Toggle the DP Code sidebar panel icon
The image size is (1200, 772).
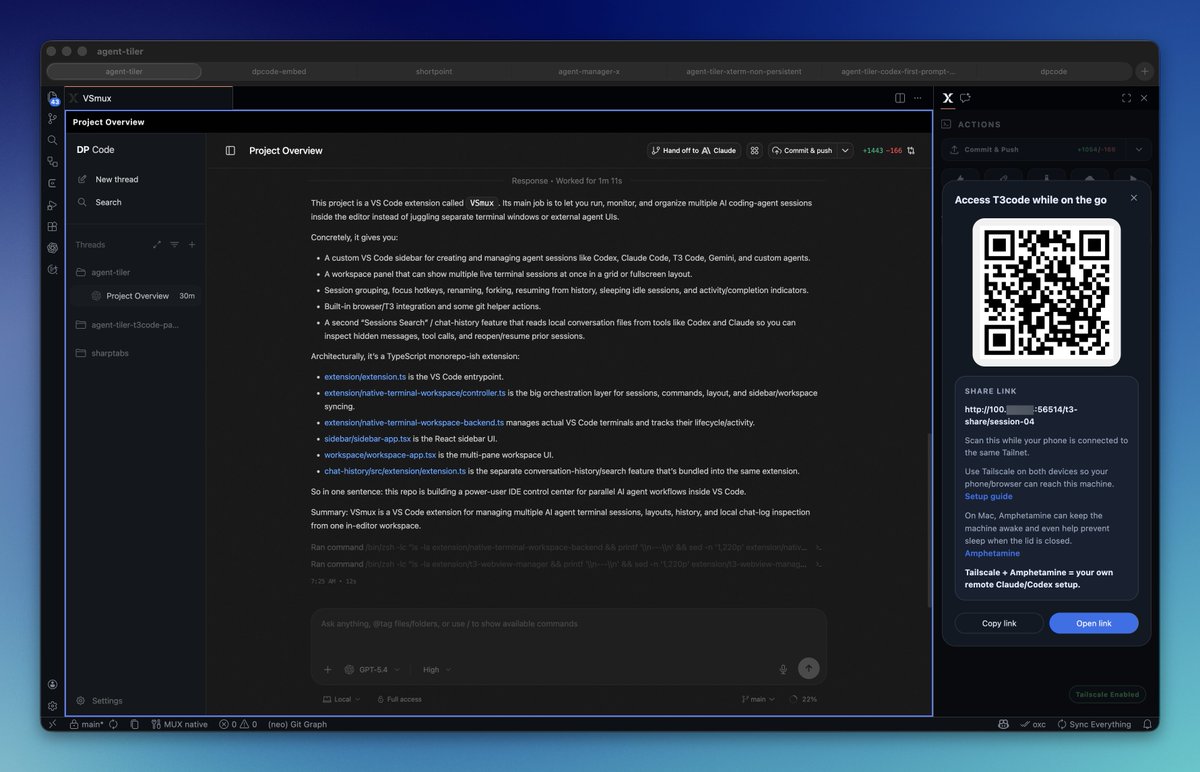coord(230,150)
